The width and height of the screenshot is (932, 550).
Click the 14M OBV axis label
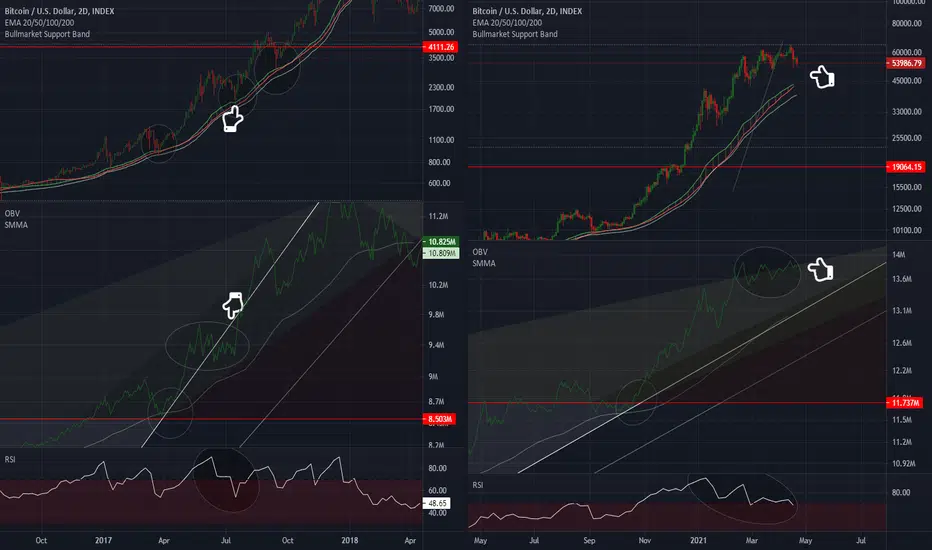click(899, 254)
